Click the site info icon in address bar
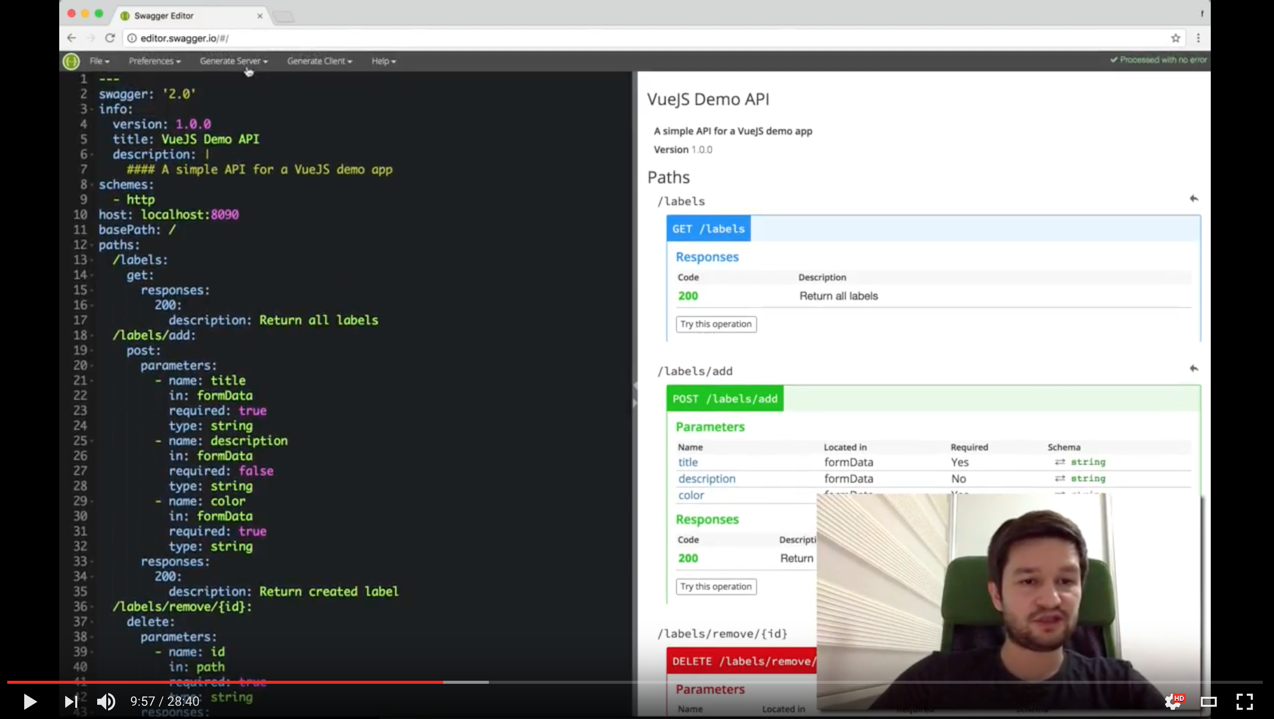This screenshot has width=1274, height=719. pos(132,38)
